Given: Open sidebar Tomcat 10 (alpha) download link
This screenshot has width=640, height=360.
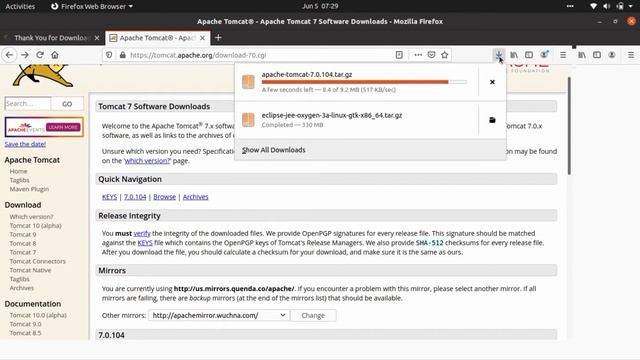Looking at the screenshot, I should point(36,226).
